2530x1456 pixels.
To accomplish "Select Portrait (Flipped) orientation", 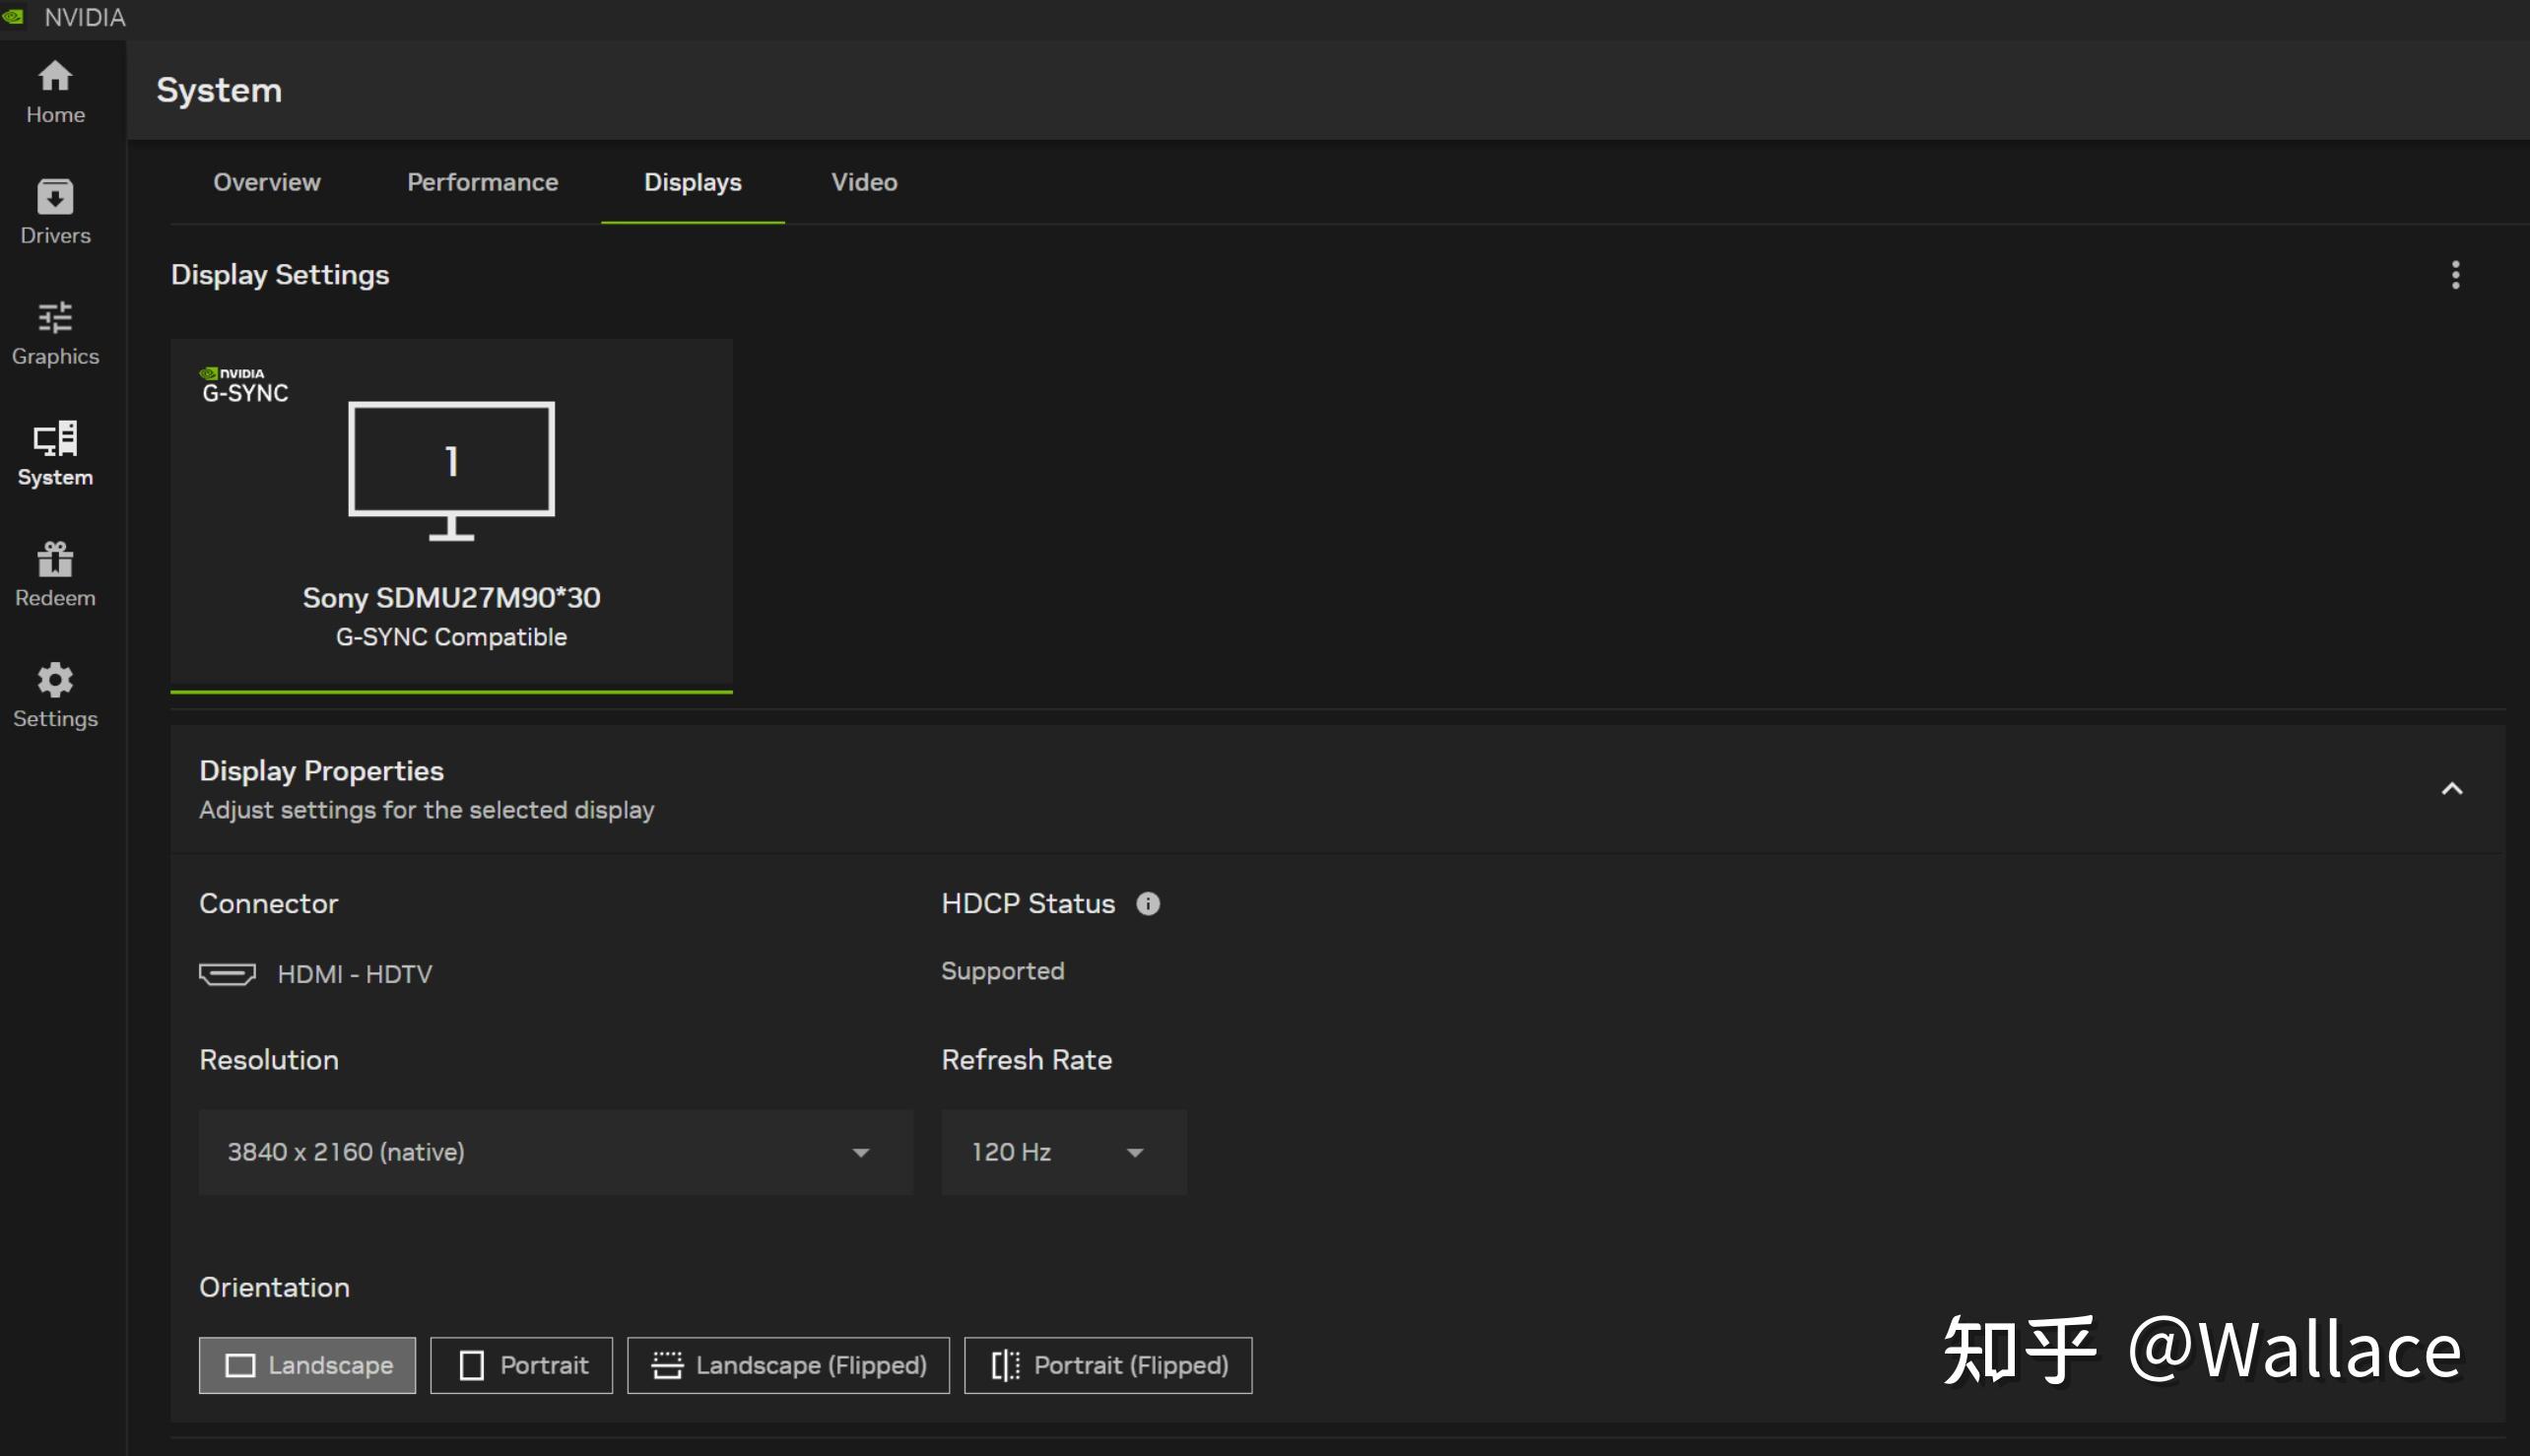I will pos(1108,1365).
